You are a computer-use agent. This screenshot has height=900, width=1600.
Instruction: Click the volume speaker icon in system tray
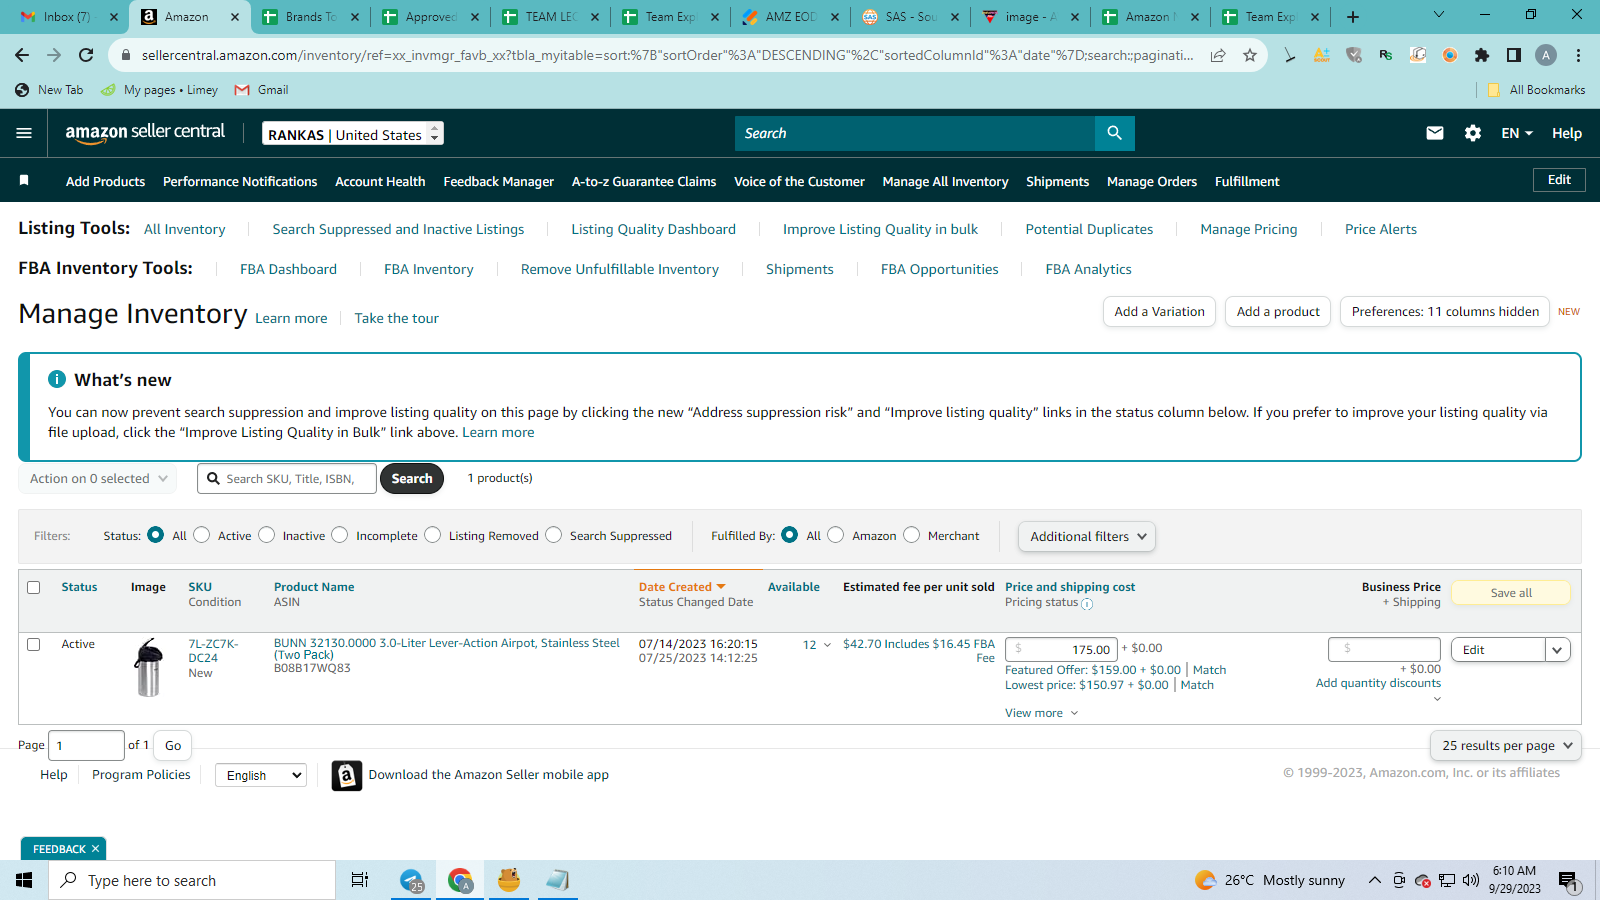[x=1470, y=880]
